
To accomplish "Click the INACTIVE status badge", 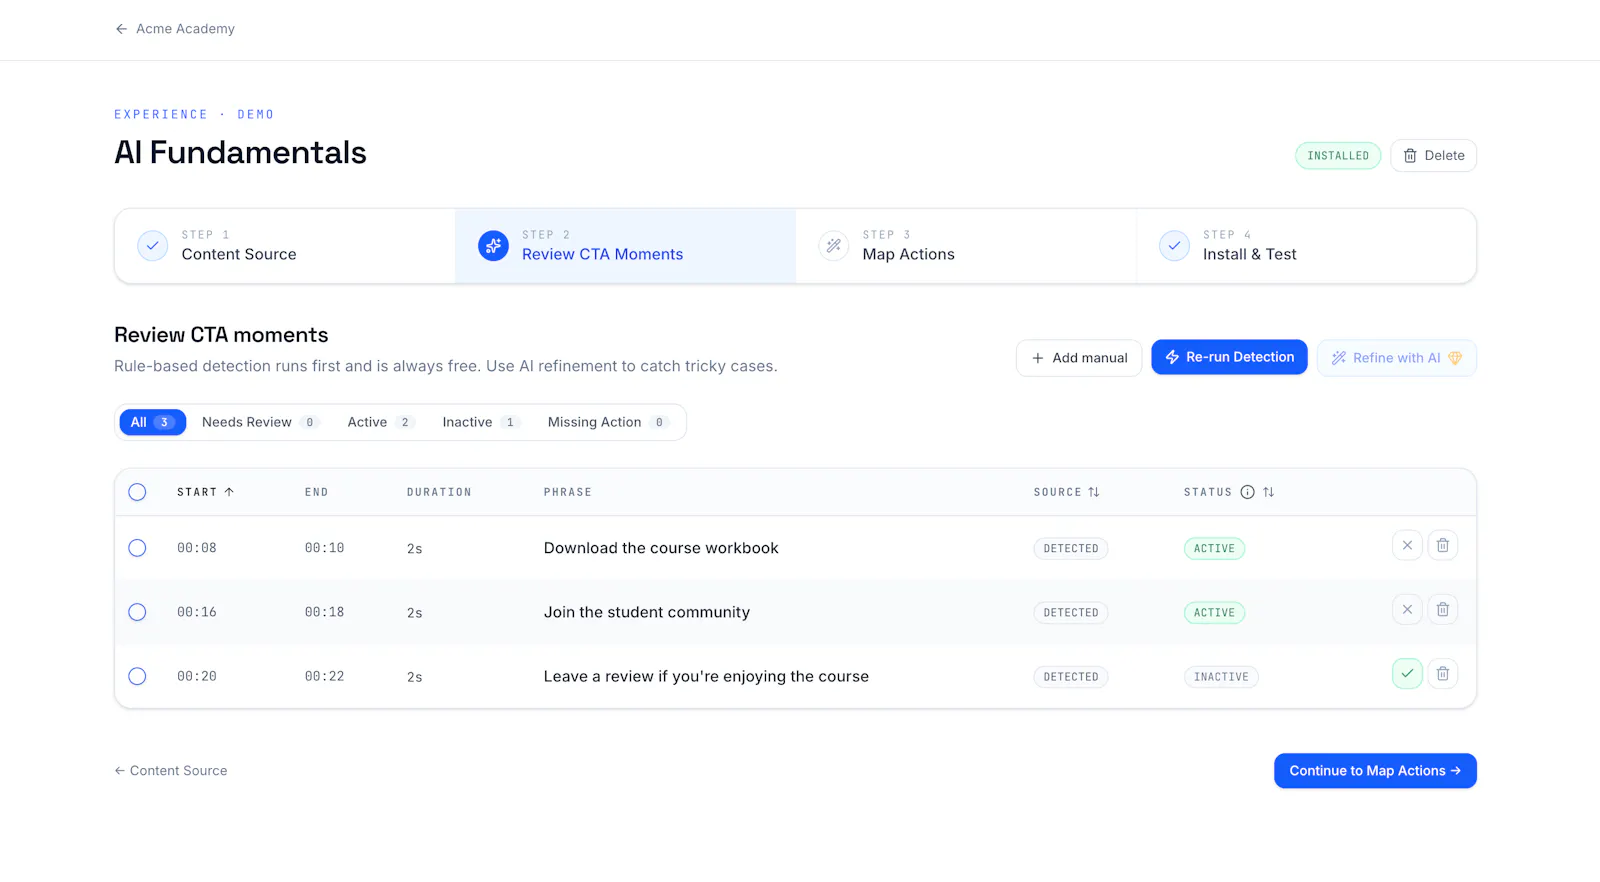I will 1221,677.
